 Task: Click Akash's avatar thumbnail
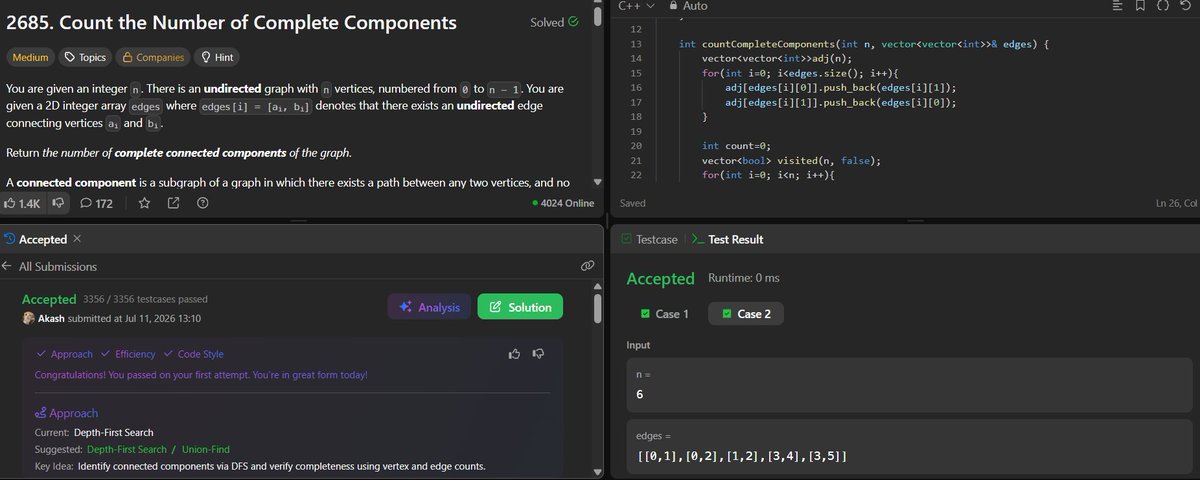pos(28,318)
